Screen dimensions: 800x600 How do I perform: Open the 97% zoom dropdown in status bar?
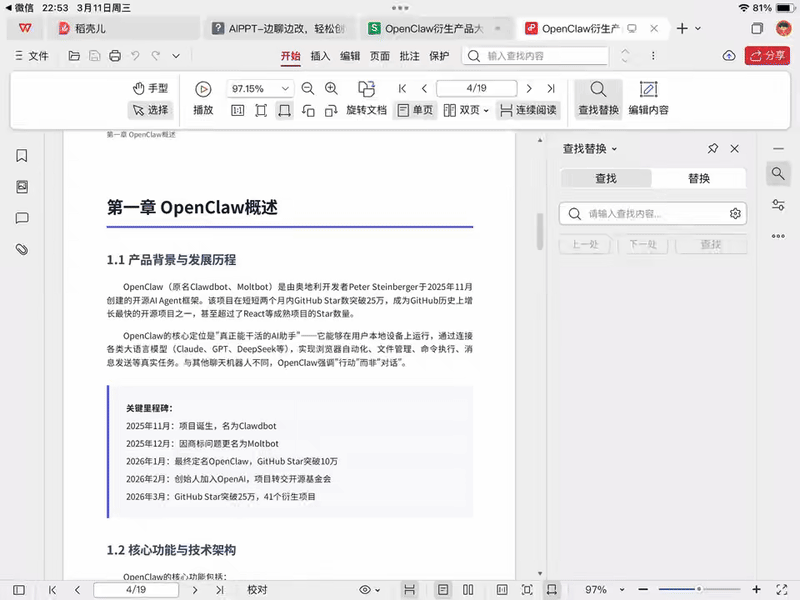point(622,590)
